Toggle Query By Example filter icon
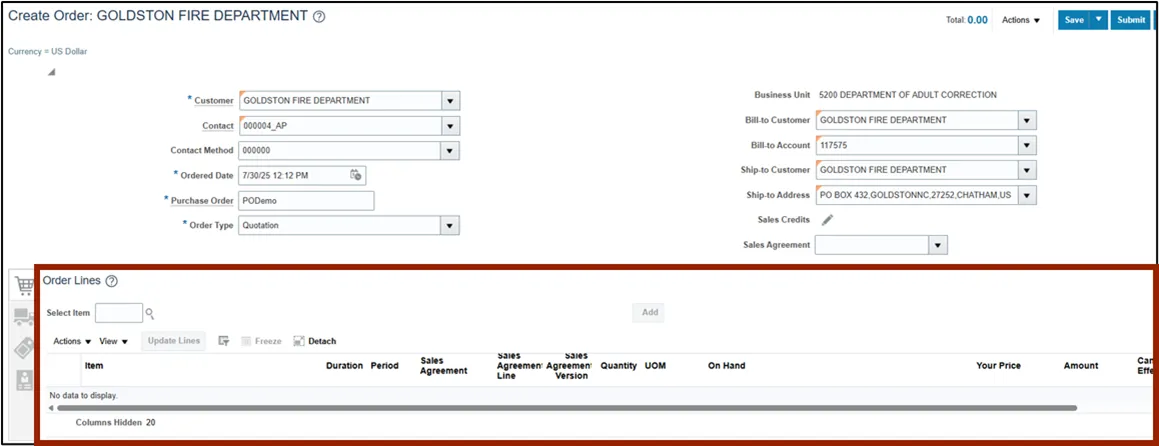1159x446 pixels. click(x=224, y=341)
